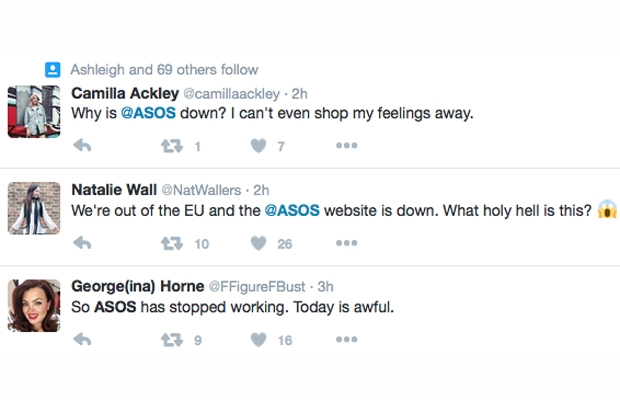Like Natalie Wall's tweet
The height and width of the screenshot is (400, 620).
pos(259,243)
